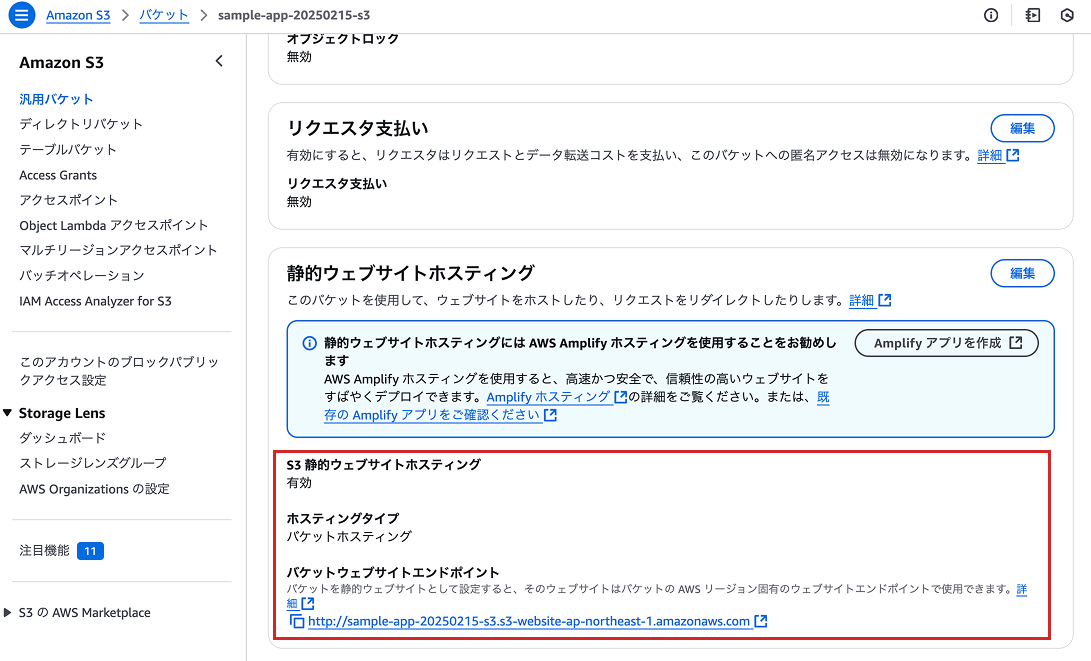Open バッチオペレーション in sidebar
1091x661 pixels.
click(x=81, y=276)
